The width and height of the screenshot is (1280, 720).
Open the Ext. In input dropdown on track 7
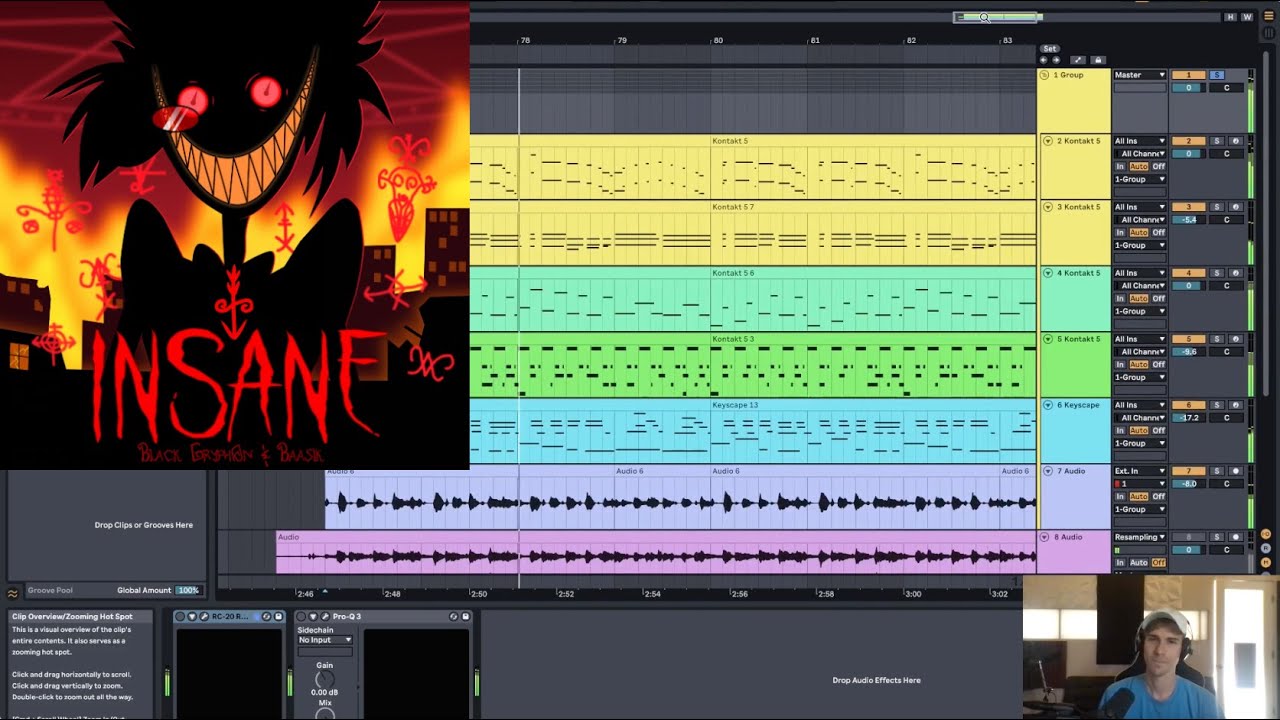tap(1140, 471)
